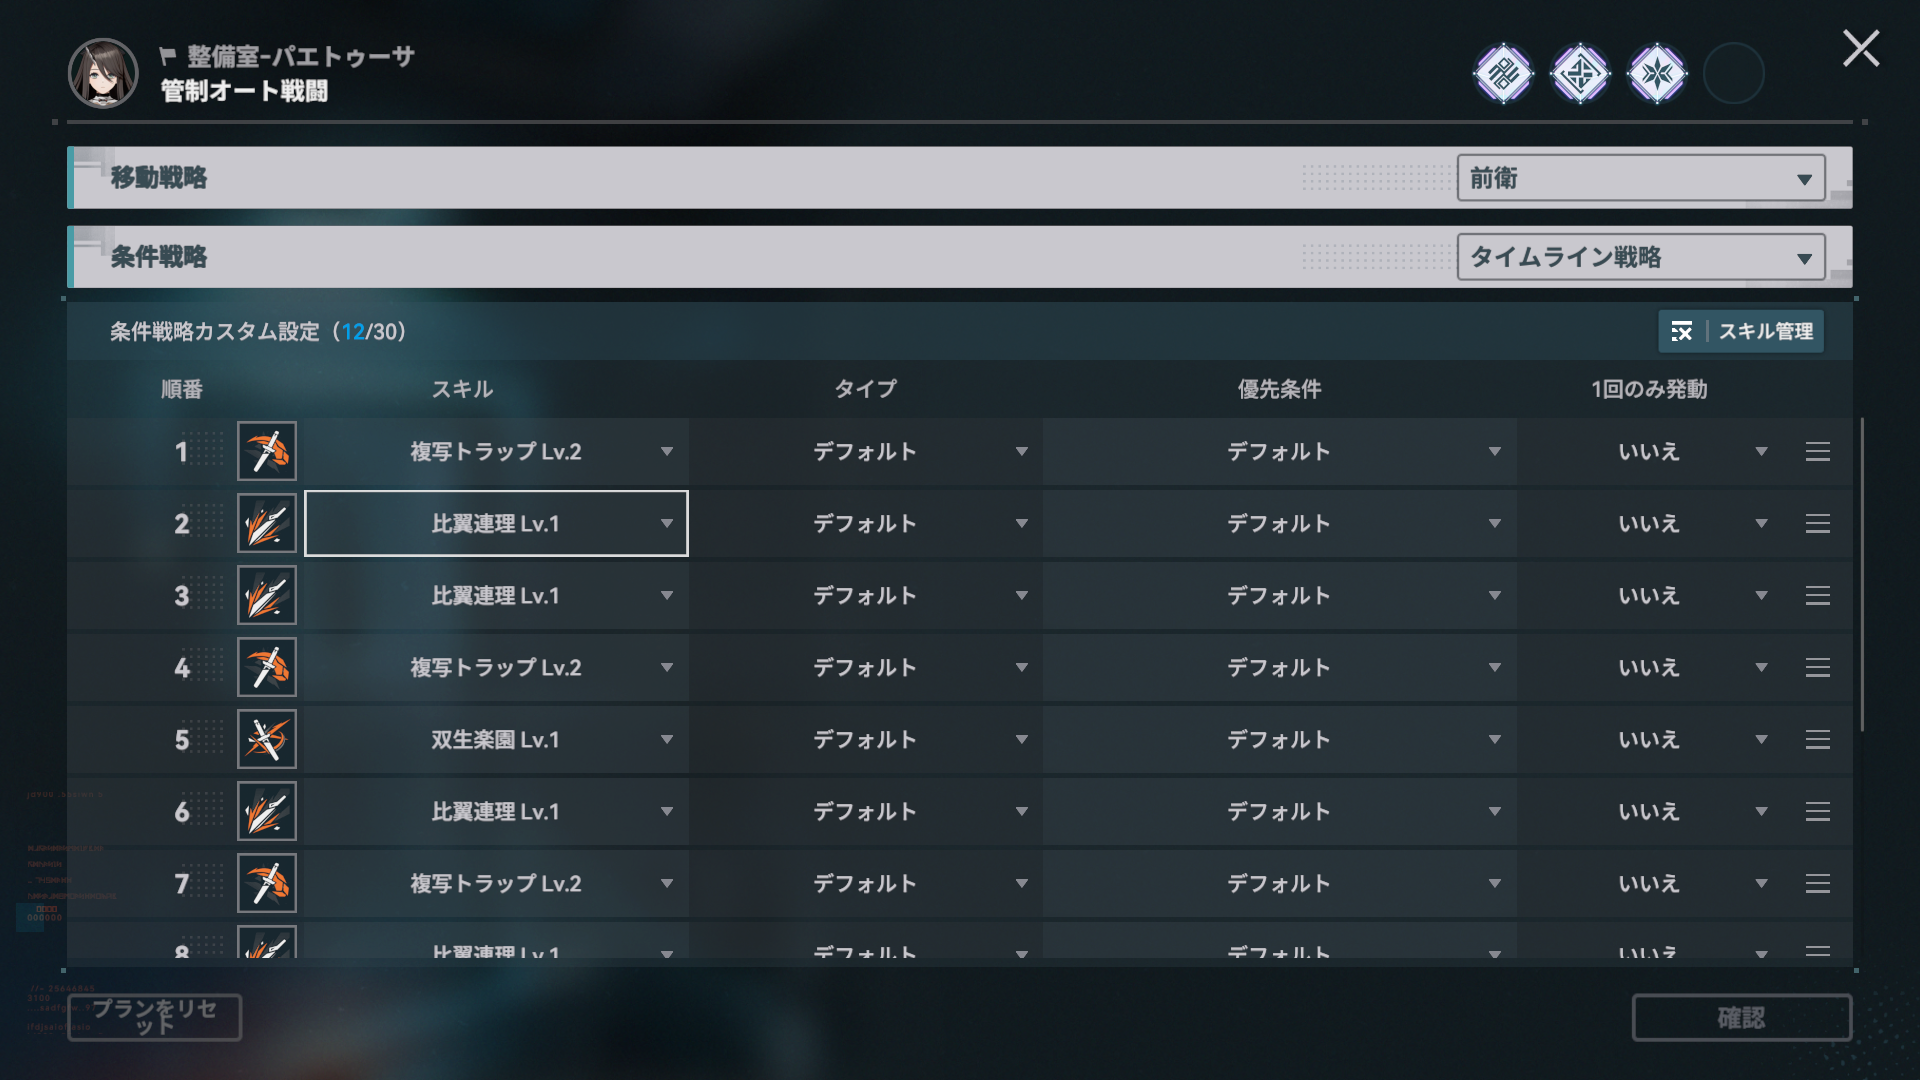Select the first diamond emblem at top right
The width and height of the screenshot is (1920, 1080).
coord(1503,73)
